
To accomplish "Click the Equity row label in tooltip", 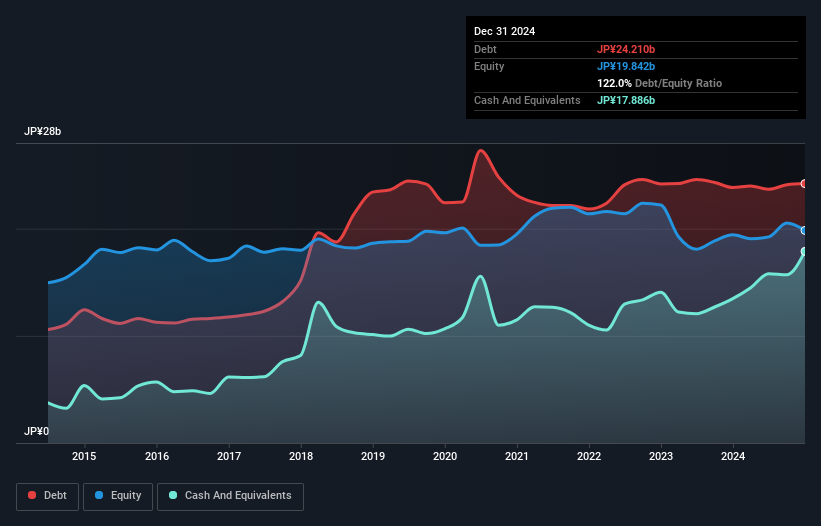I will tap(489, 66).
